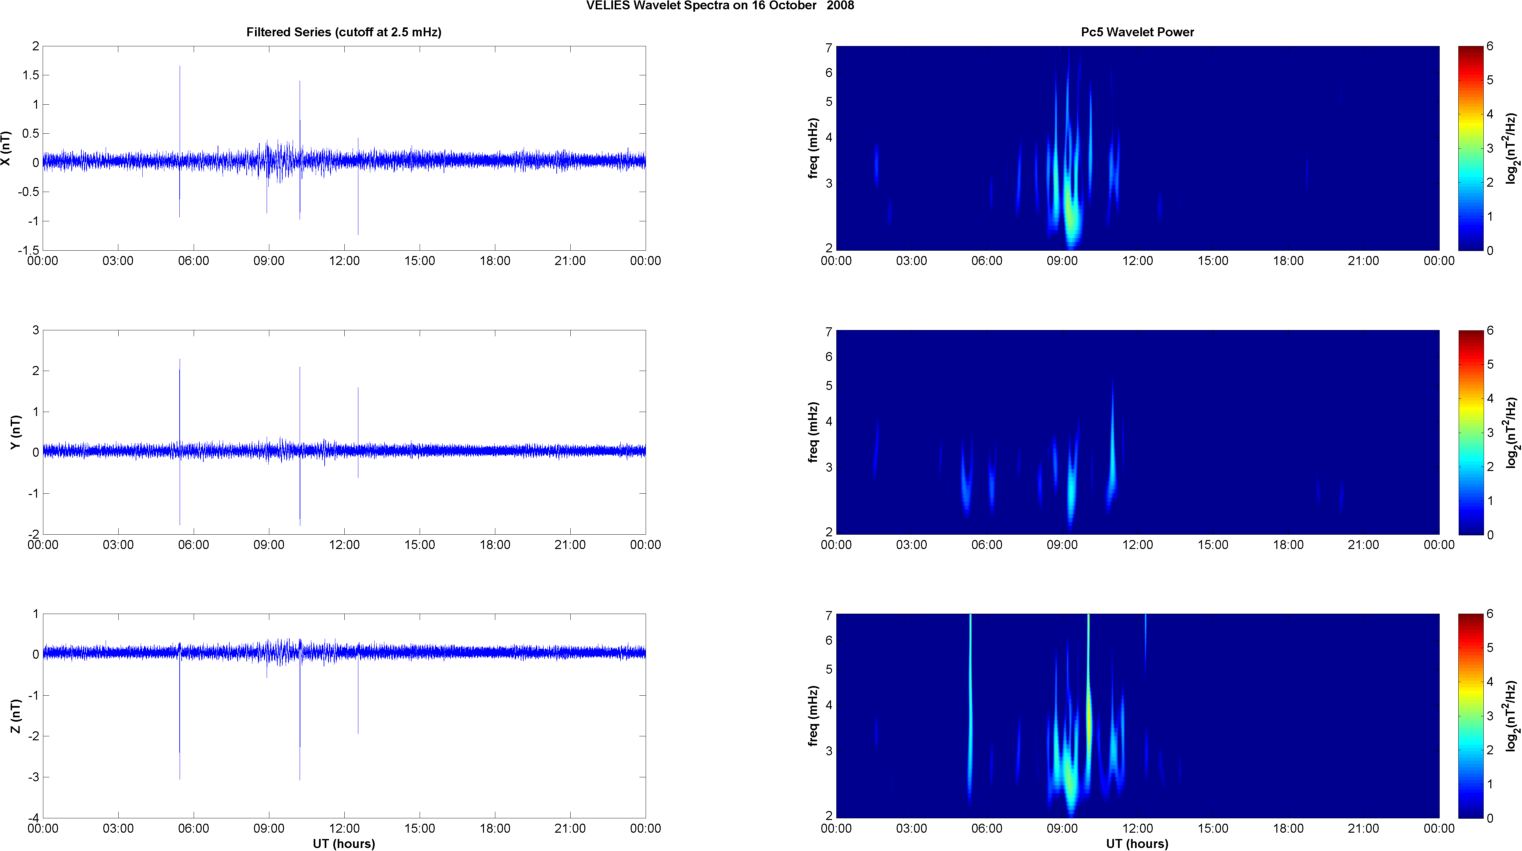Click the upward spike near 12:30 in the Y series
The image size is (1522, 851).
pyautogui.click(x=358, y=420)
